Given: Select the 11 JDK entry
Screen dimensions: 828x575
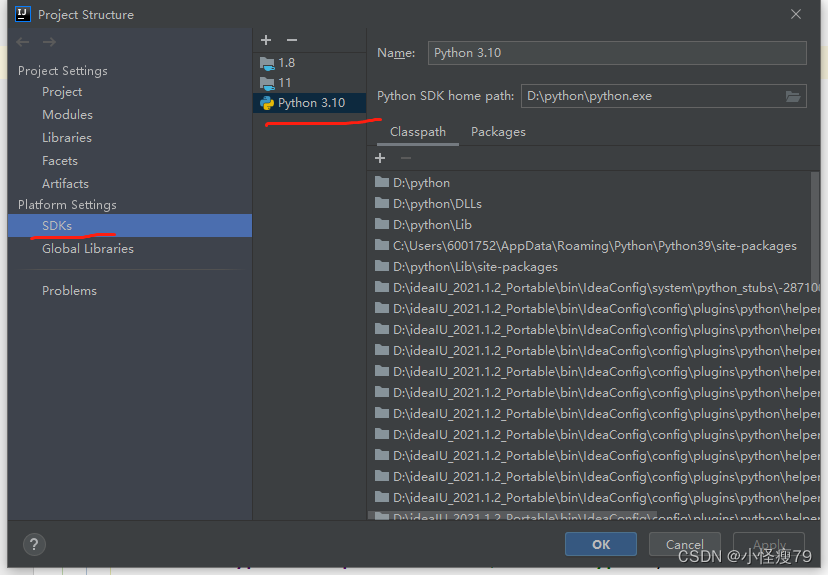Looking at the screenshot, I should [309, 83].
